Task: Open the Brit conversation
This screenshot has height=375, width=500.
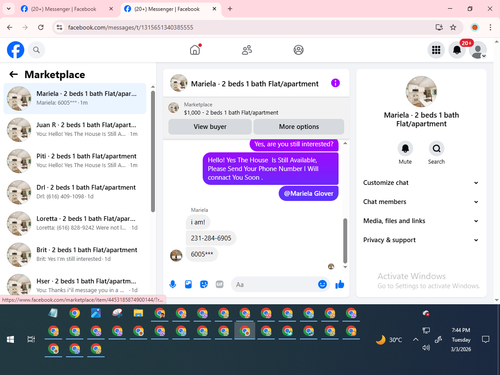Action: tap(75, 254)
